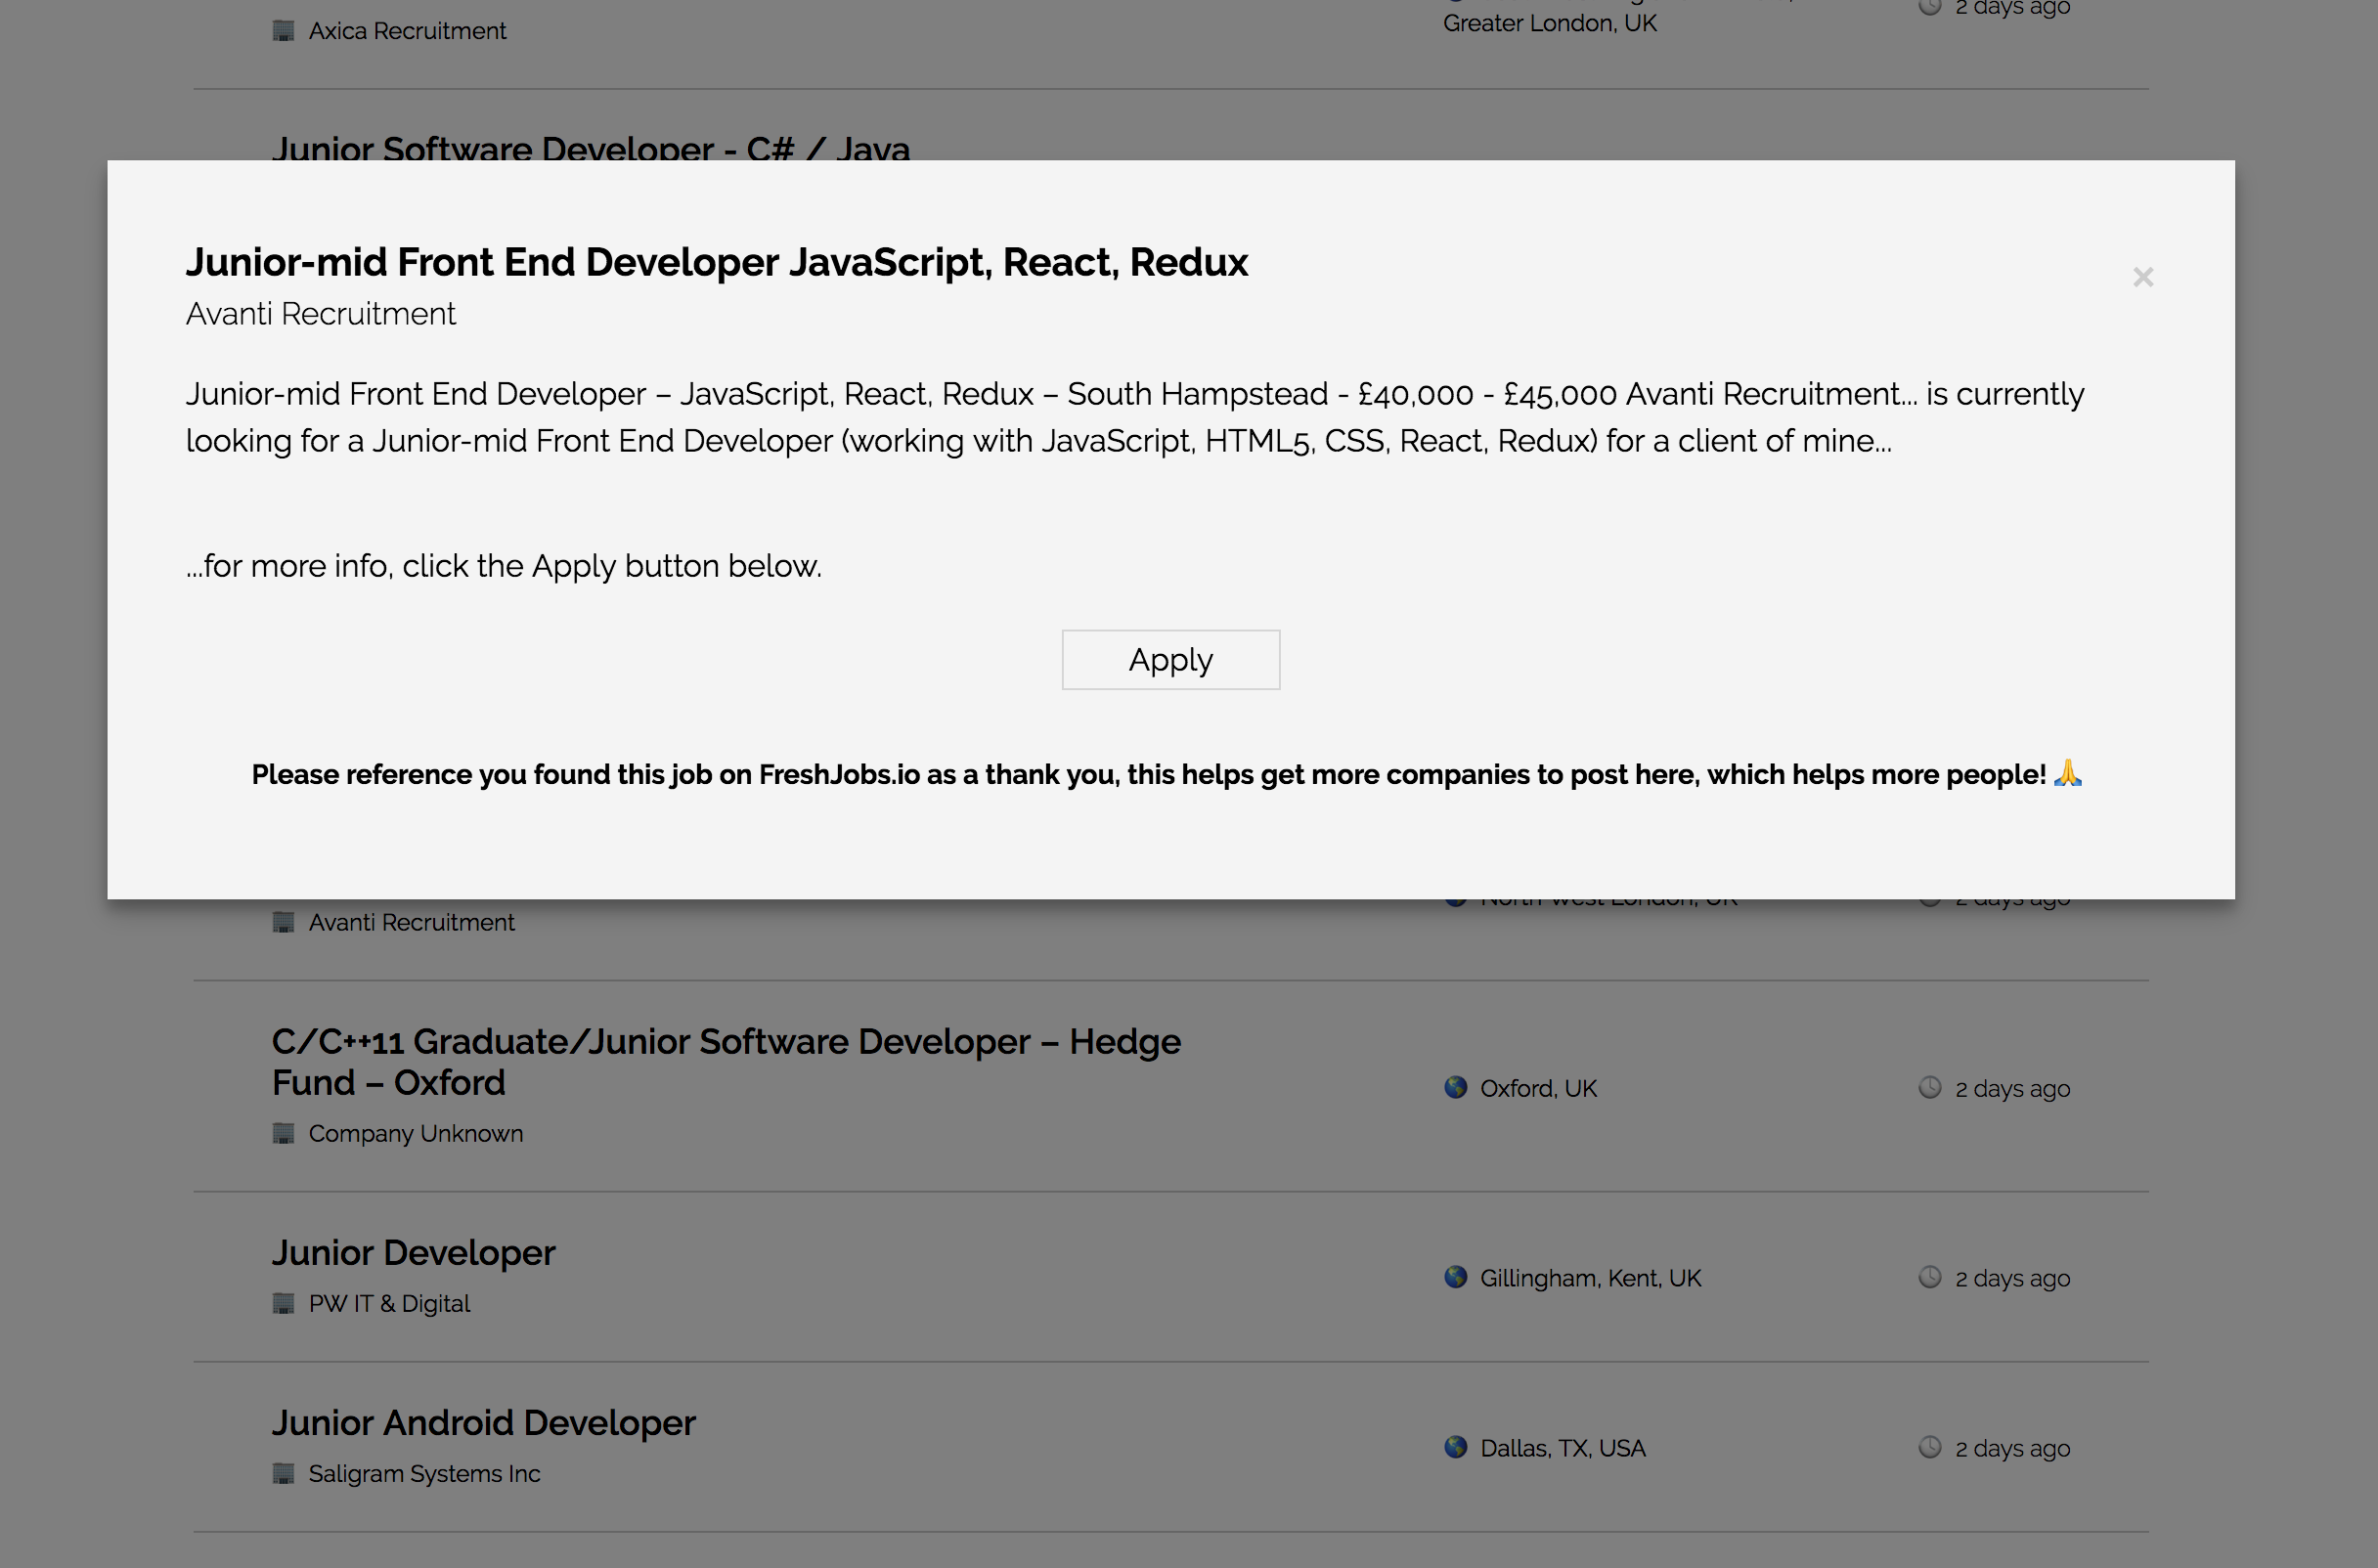Click the company icon beside Company Unknown
The height and width of the screenshot is (1568, 2378).
point(283,1133)
